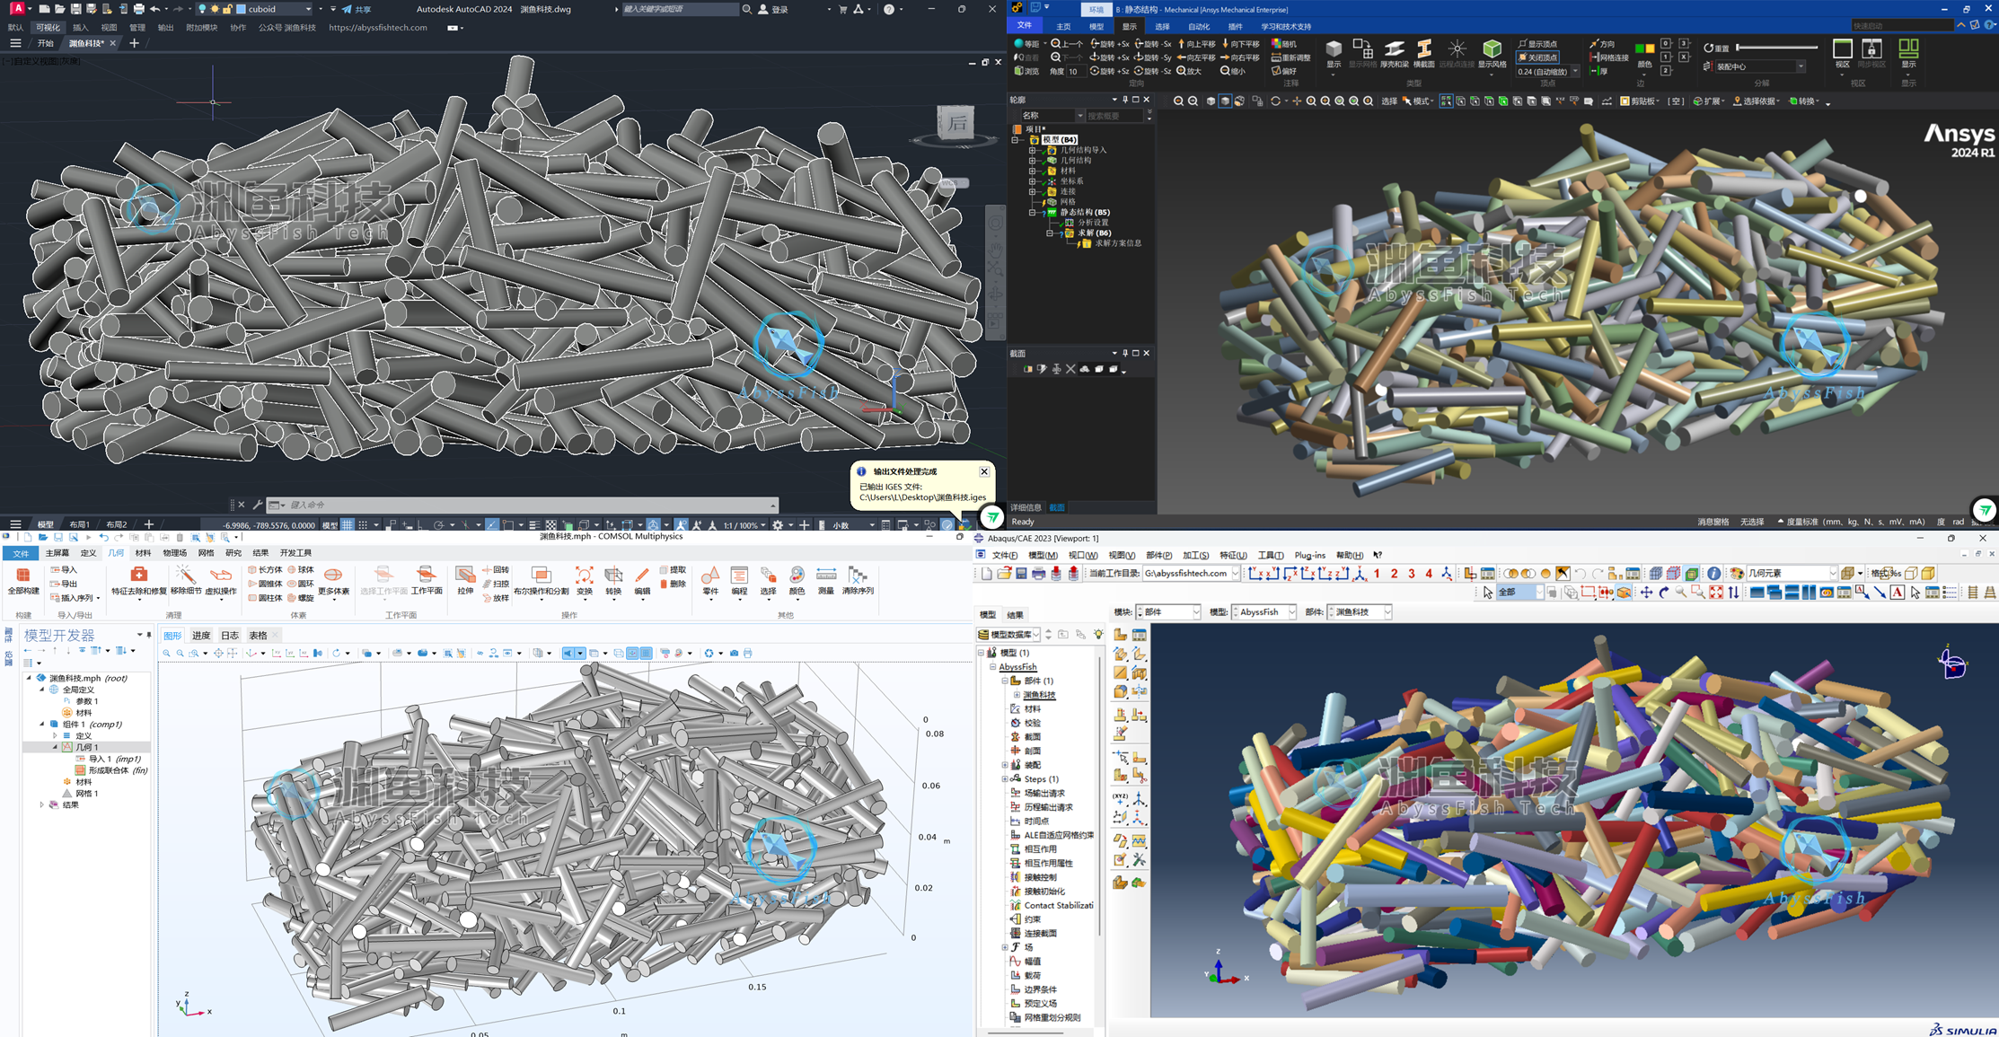Click the Measure icon in COMSOL ribbon
1999x1037 pixels.
(x=826, y=575)
